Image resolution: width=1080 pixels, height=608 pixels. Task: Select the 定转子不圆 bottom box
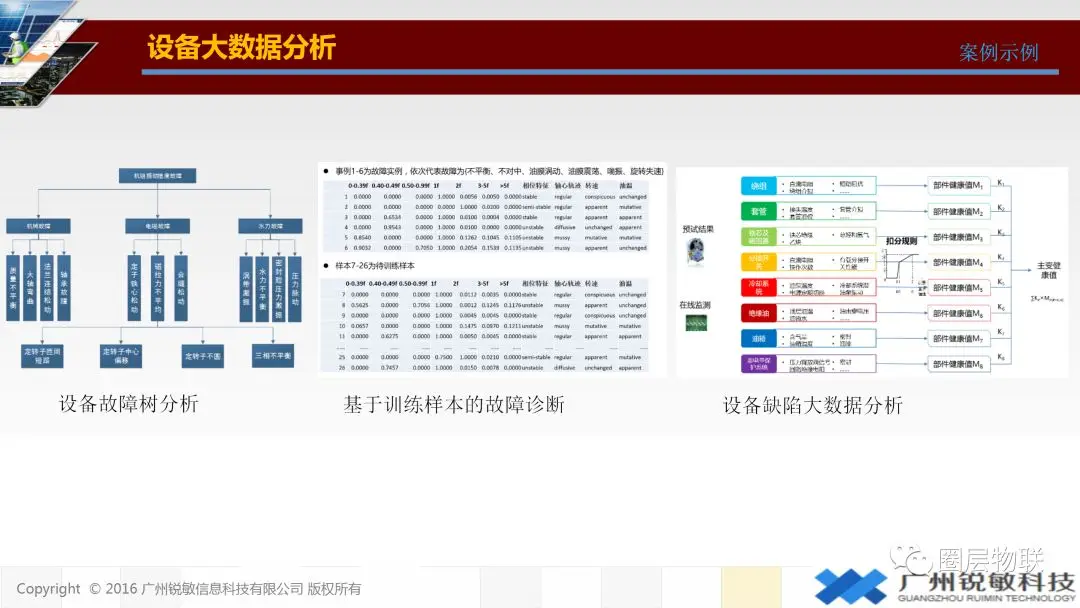(x=202, y=356)
